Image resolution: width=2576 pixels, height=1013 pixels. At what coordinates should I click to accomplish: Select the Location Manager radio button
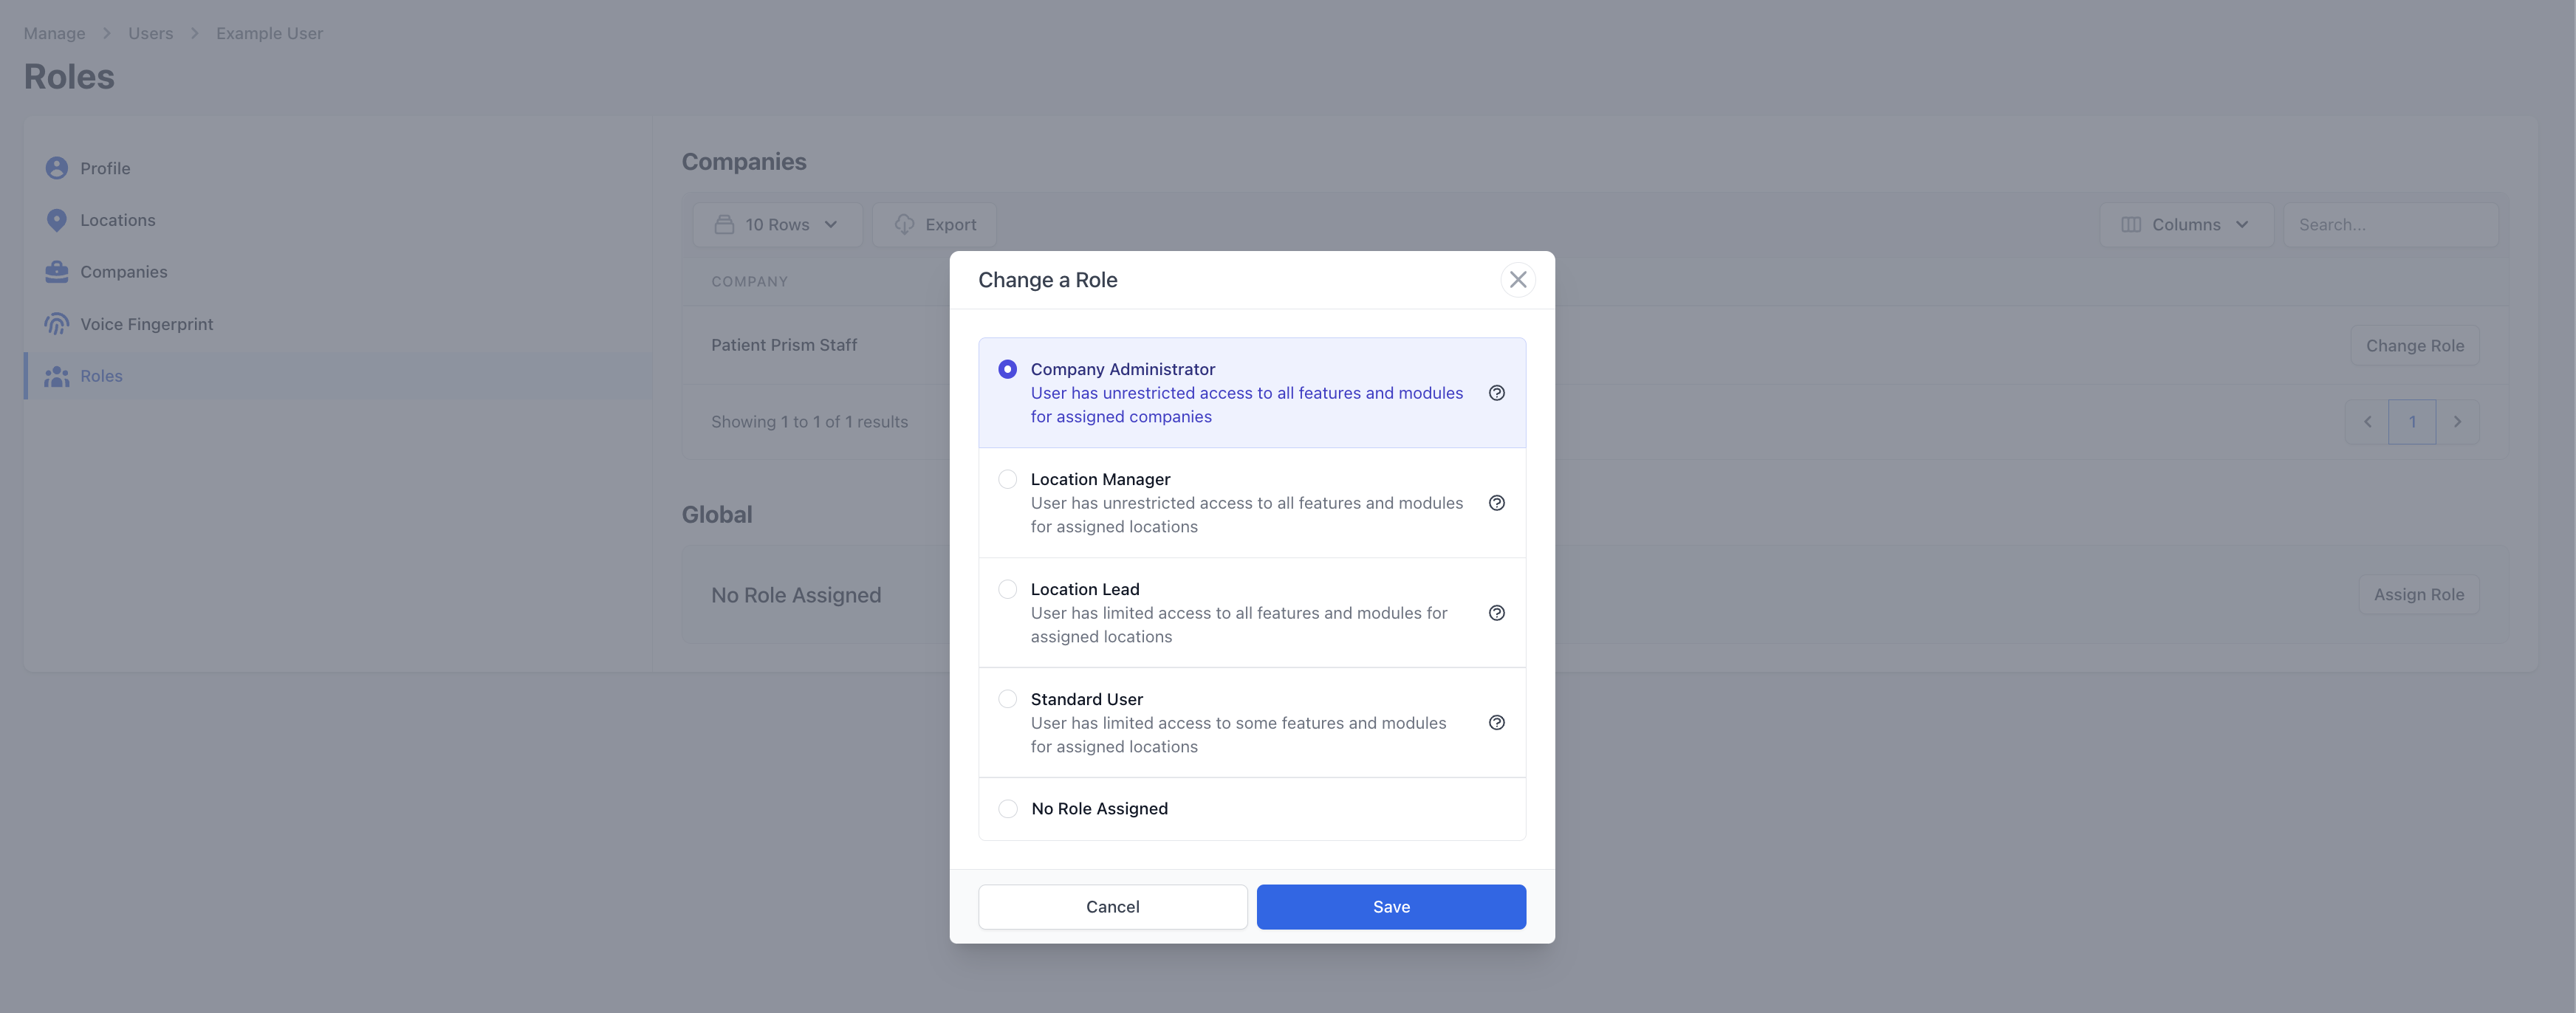(1007, 479)
